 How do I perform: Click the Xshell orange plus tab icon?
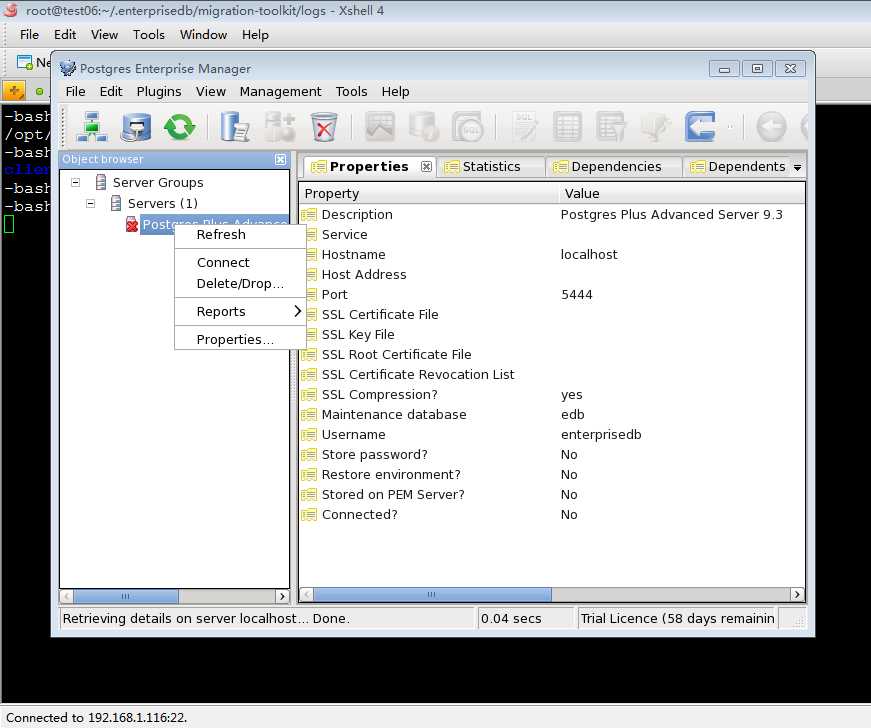tap(14, 91)
